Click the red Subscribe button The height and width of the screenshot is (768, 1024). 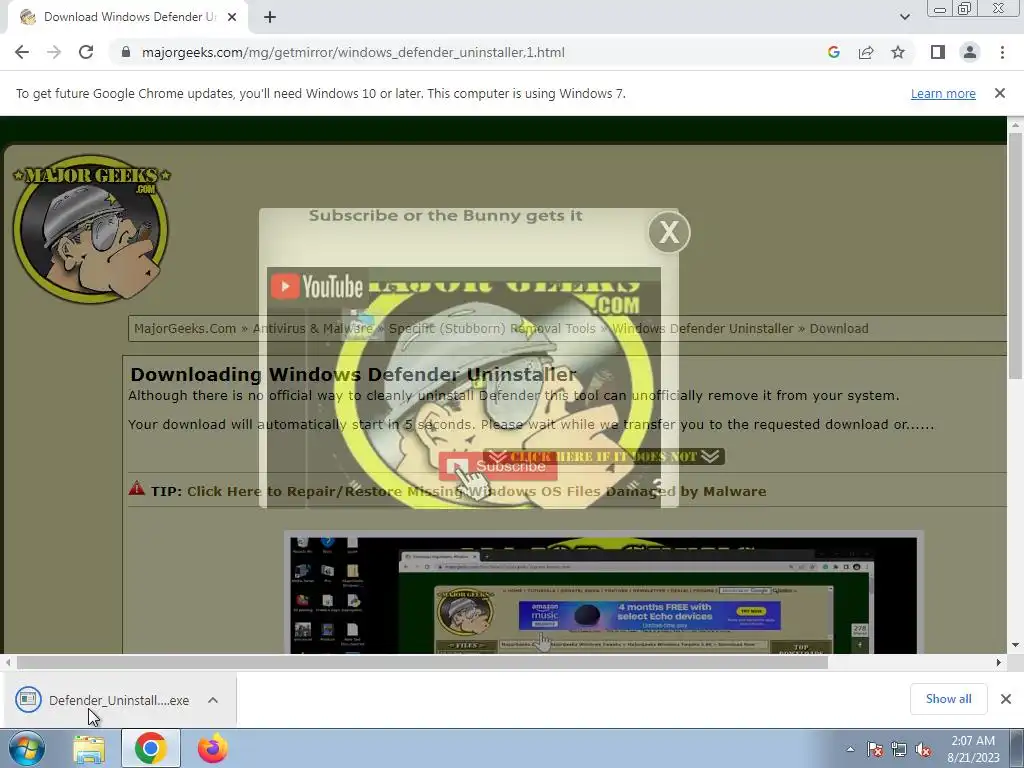498,466
